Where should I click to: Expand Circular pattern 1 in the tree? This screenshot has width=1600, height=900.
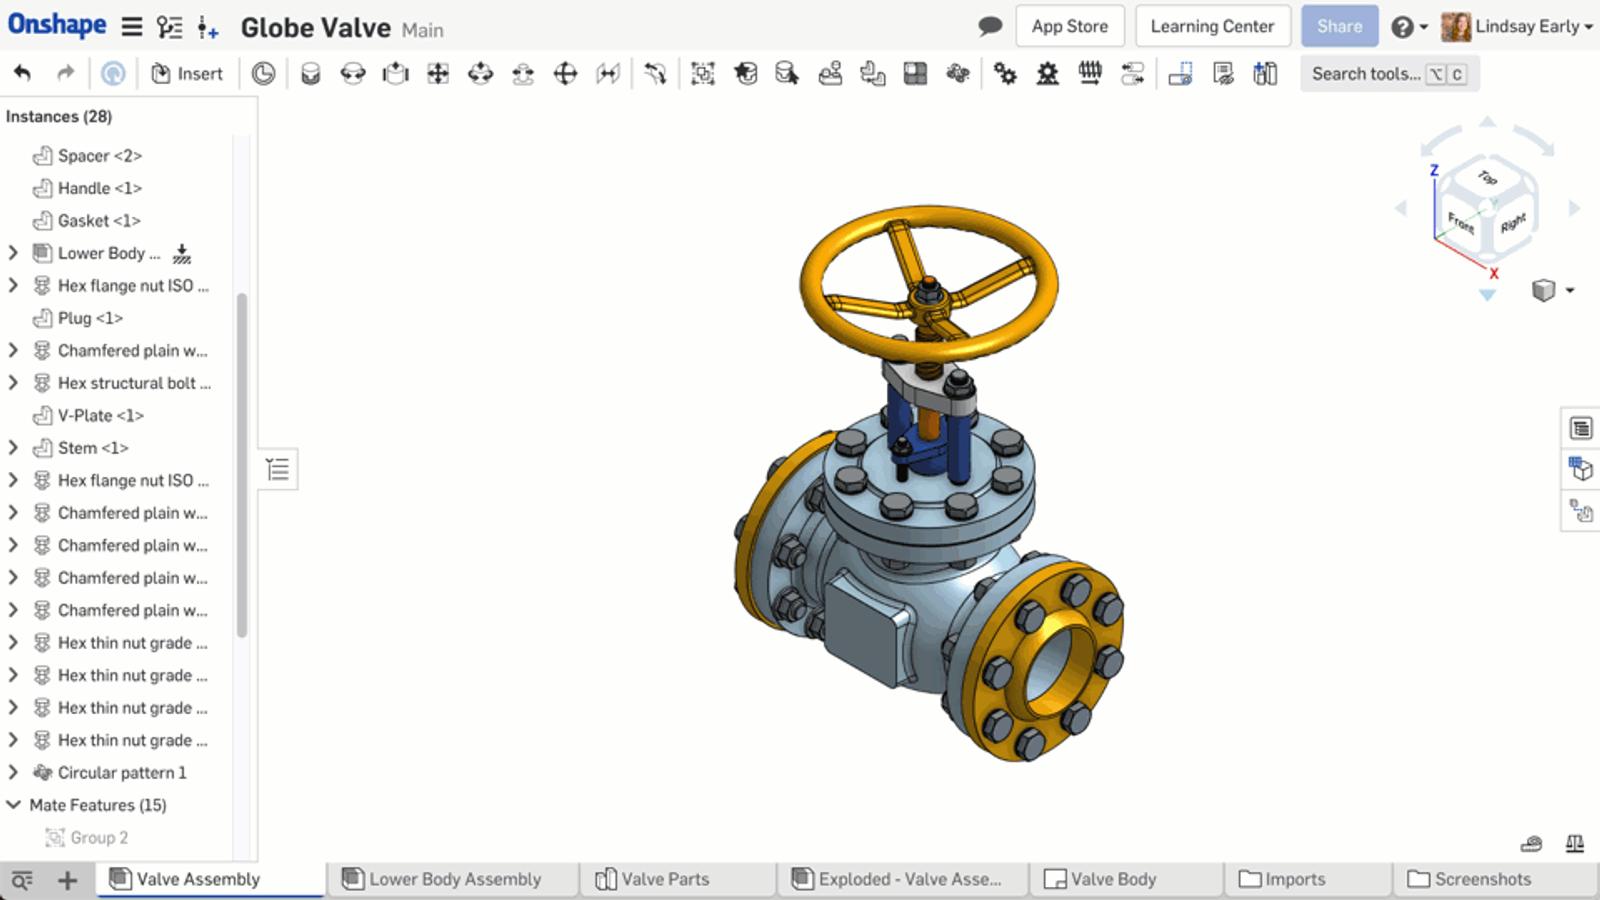[x=13, y=772]
